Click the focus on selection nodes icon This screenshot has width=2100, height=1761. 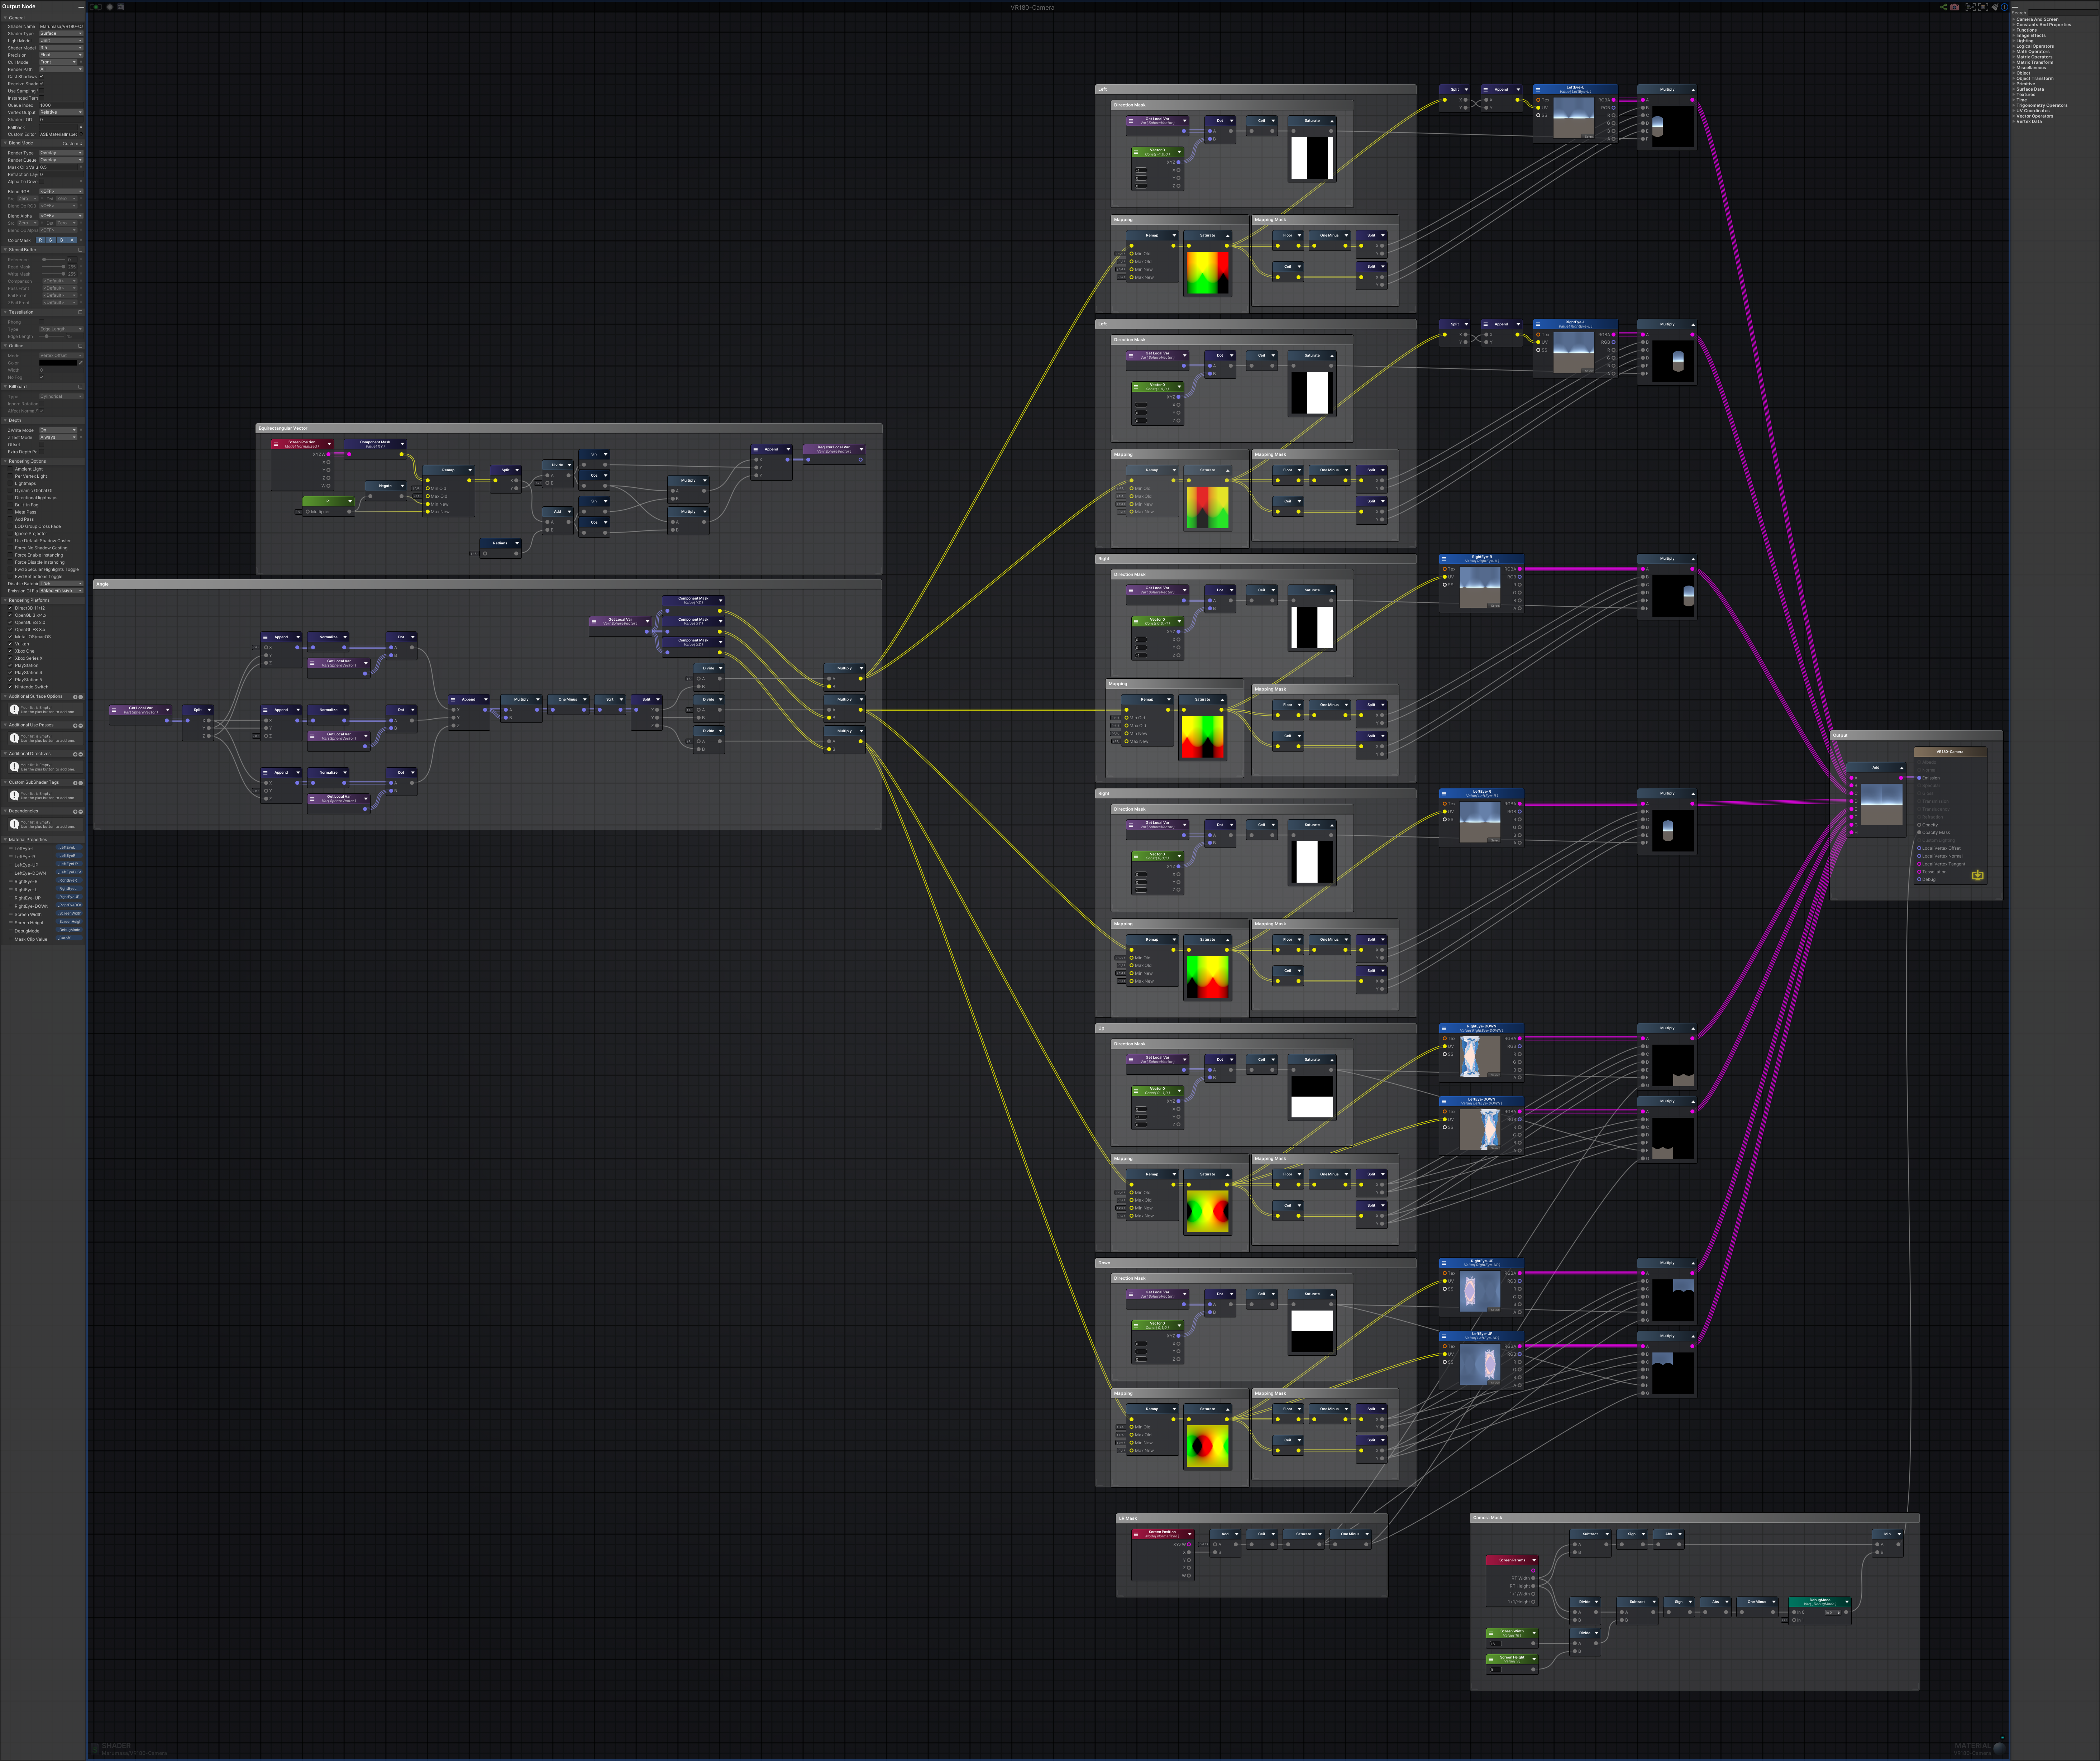[1971, 7]
